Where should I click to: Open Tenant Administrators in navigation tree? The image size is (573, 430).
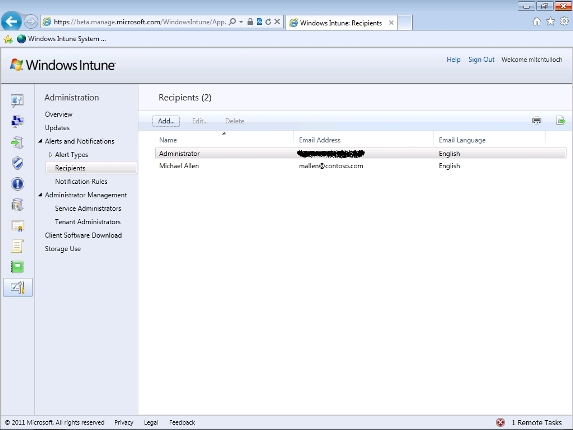[88, 222]
